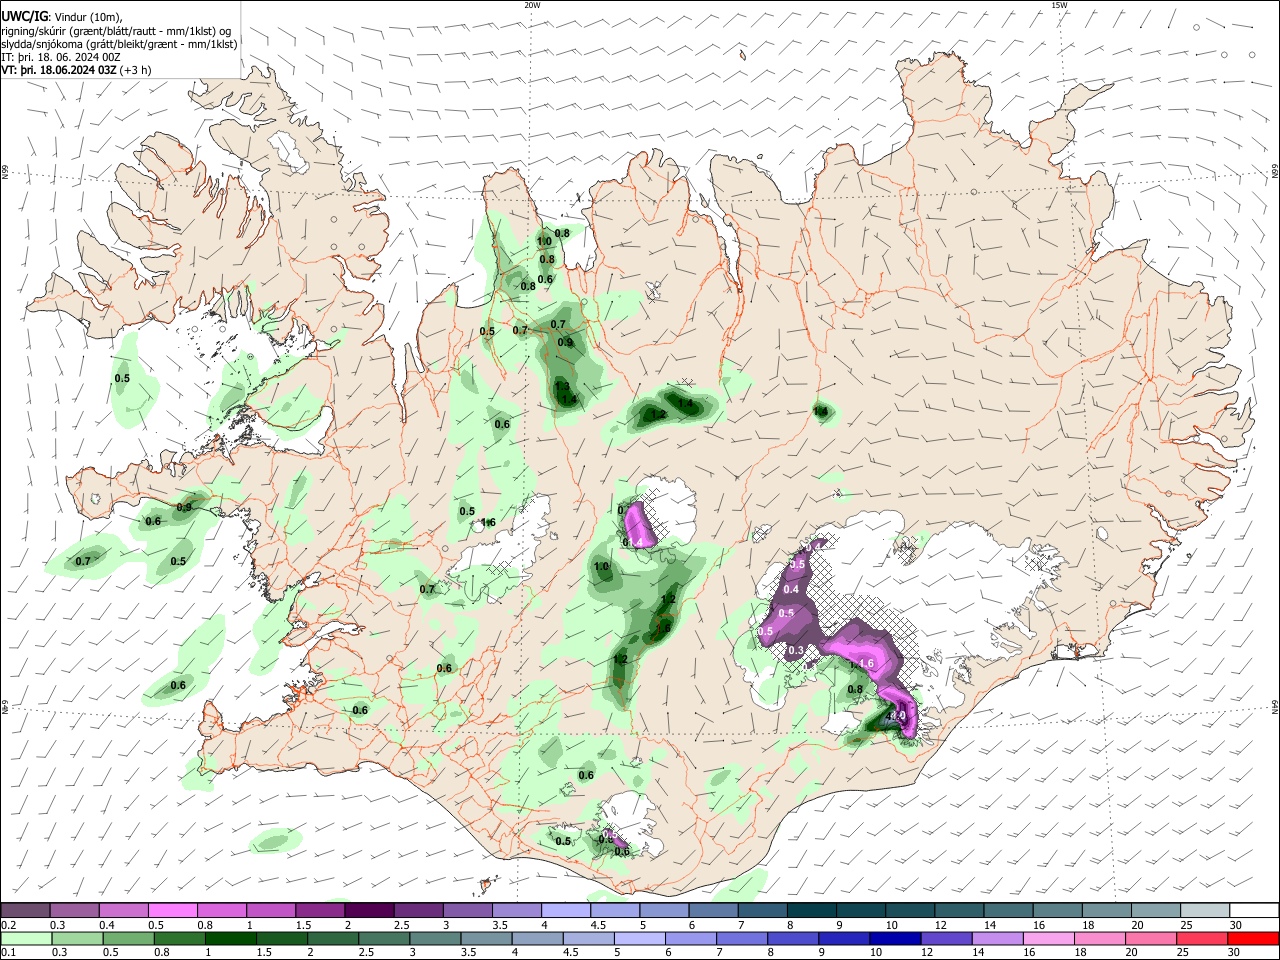The width and height of the screenshot is (1280, 960).
Task: Select the 'slydda/snjókoma (grátt/bleikt/grænt' legend line
Action: pos(119,43)
